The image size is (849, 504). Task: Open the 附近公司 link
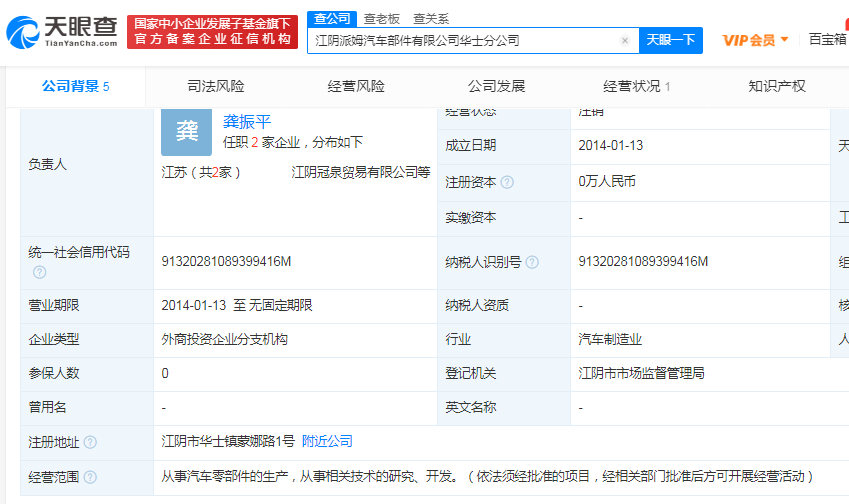point(327,441)
